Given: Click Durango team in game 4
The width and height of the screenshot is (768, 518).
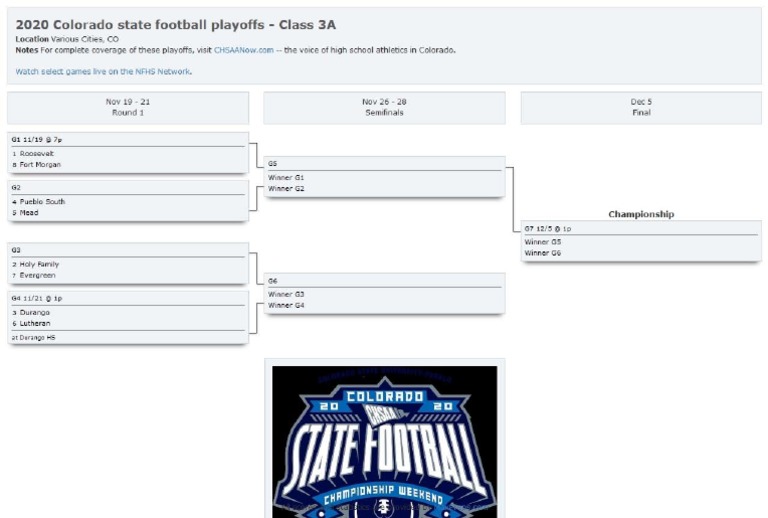Looking at the screenshot, I should click(x=35, y=313).
